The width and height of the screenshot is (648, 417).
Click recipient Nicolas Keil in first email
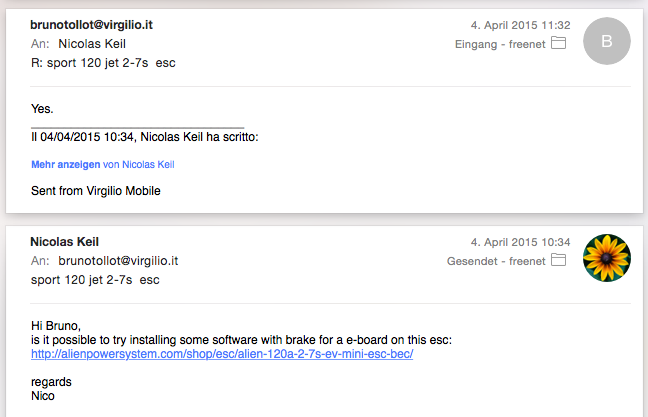point(92,44)
